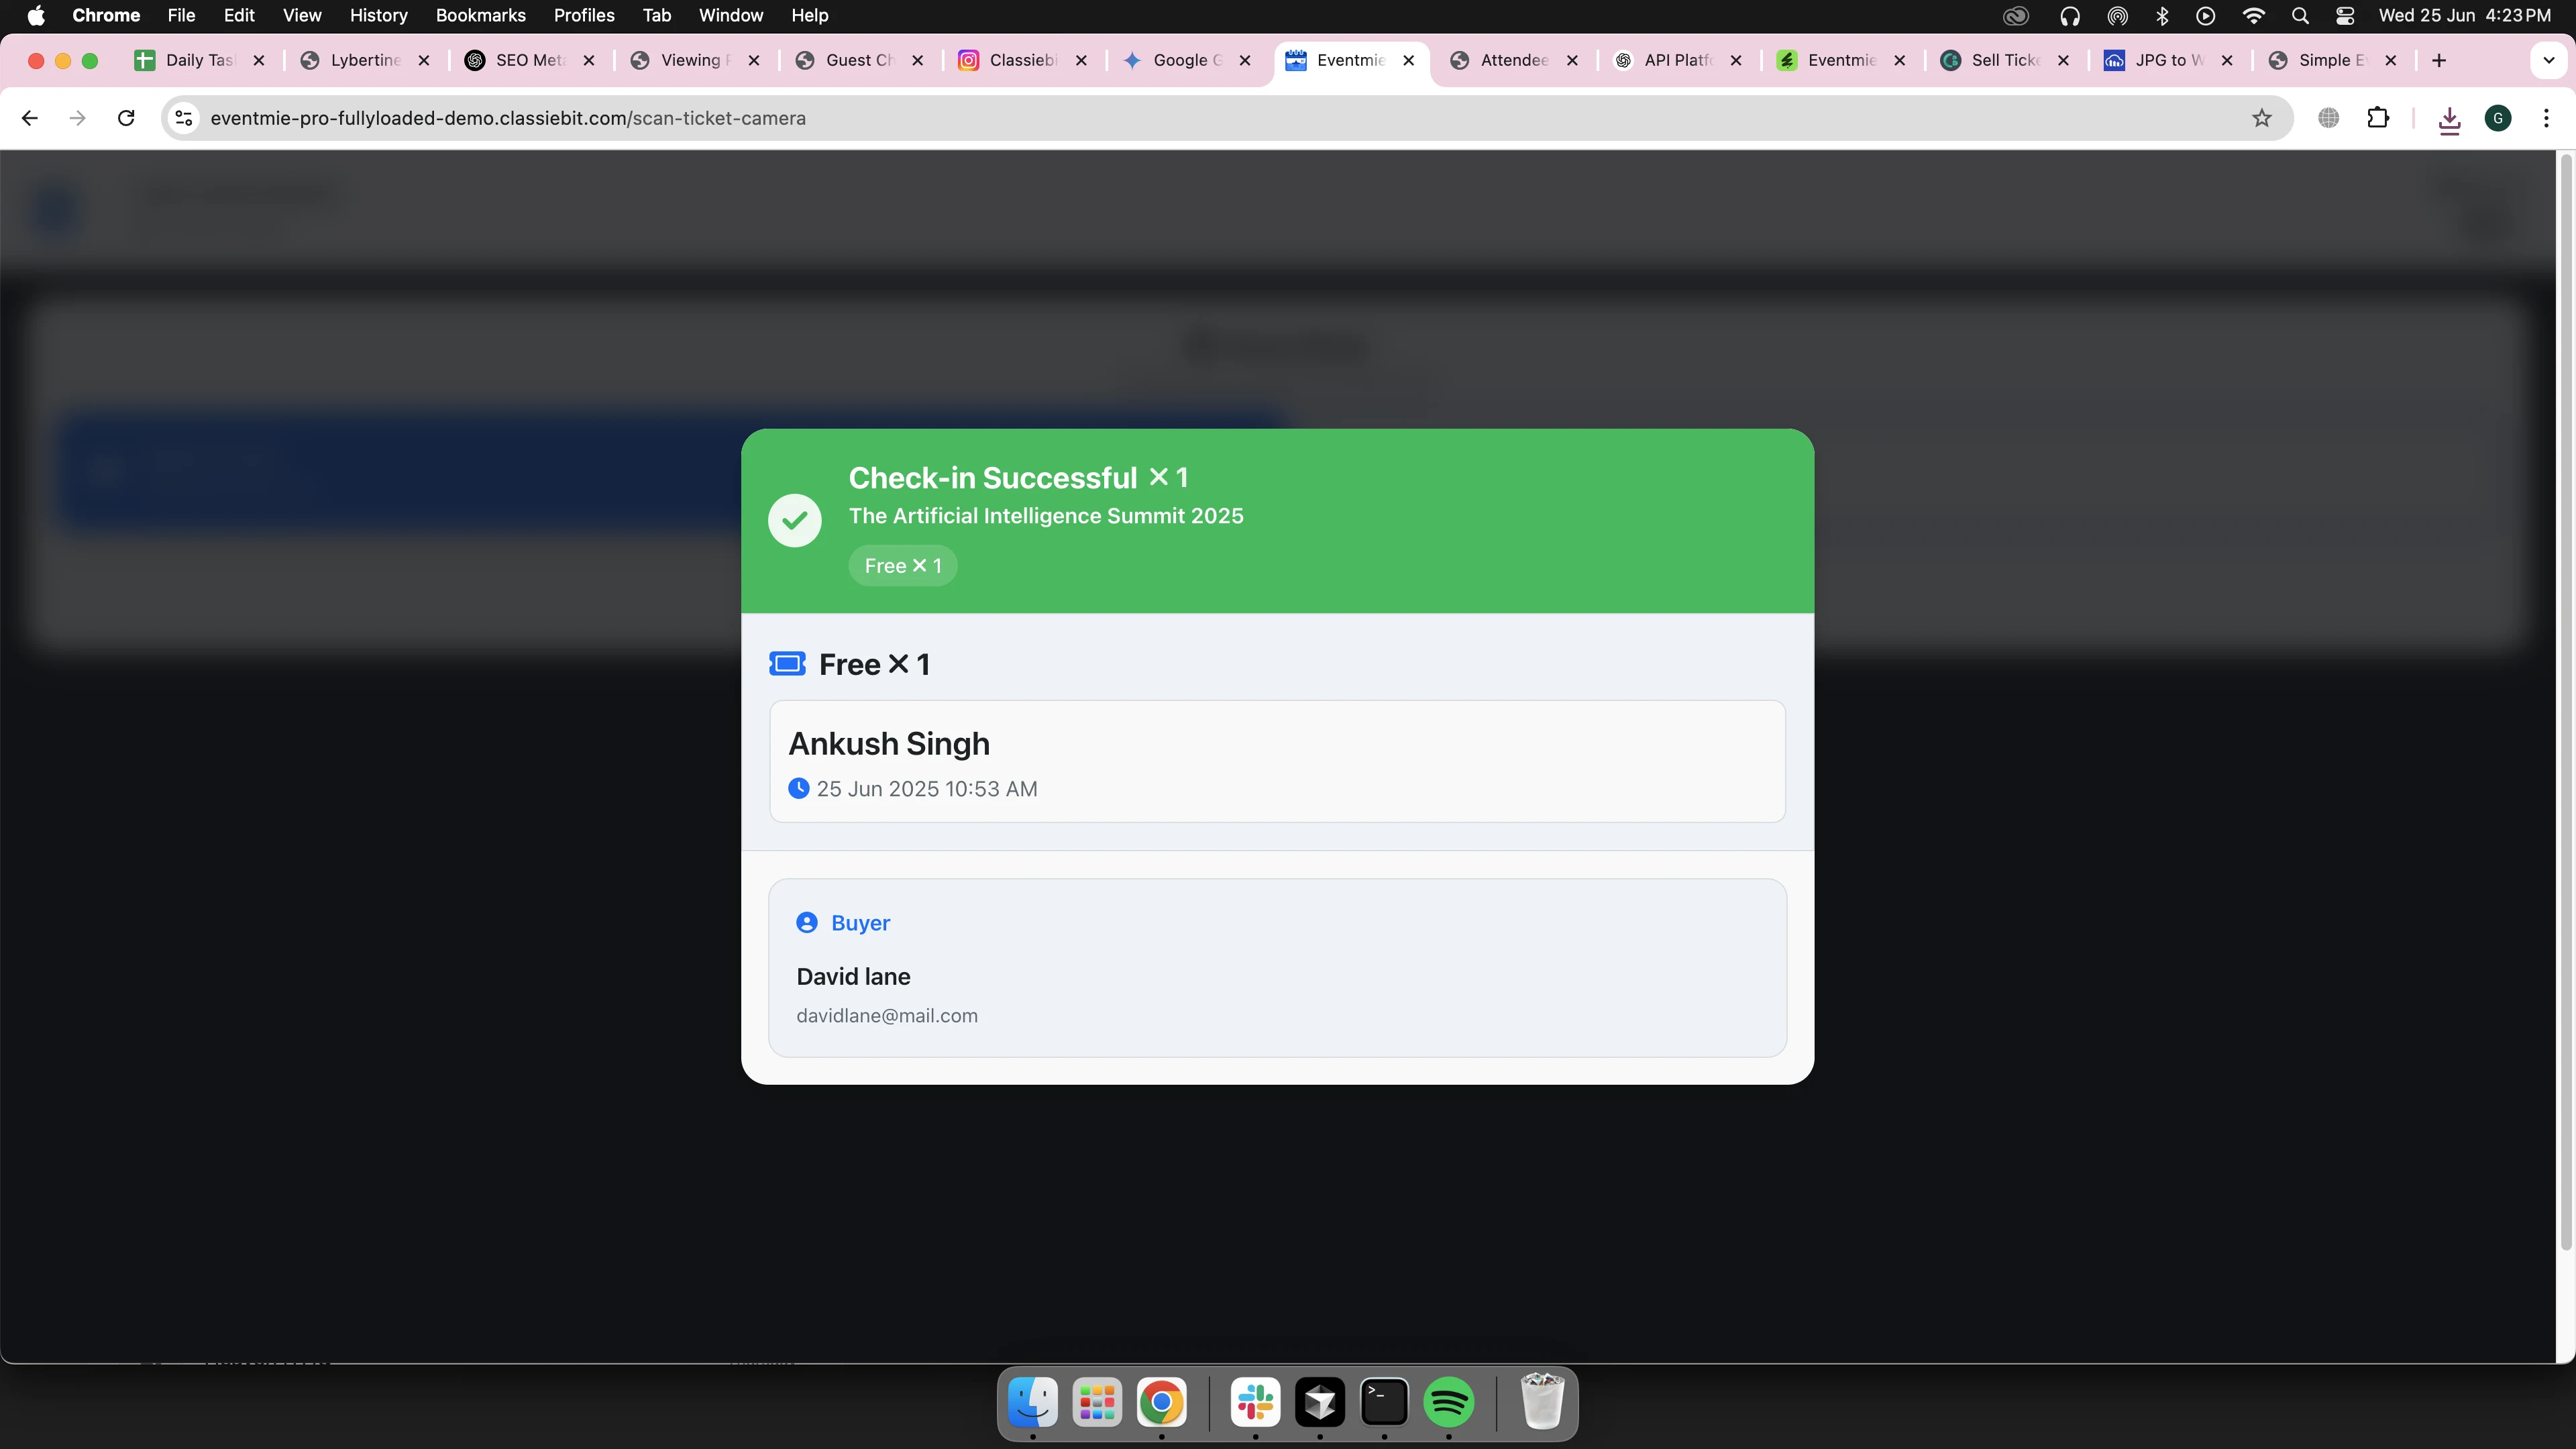The image size is (2576, 1449).
Task: Open the tab search dropdown arrow
Action: coord(2548,60)
